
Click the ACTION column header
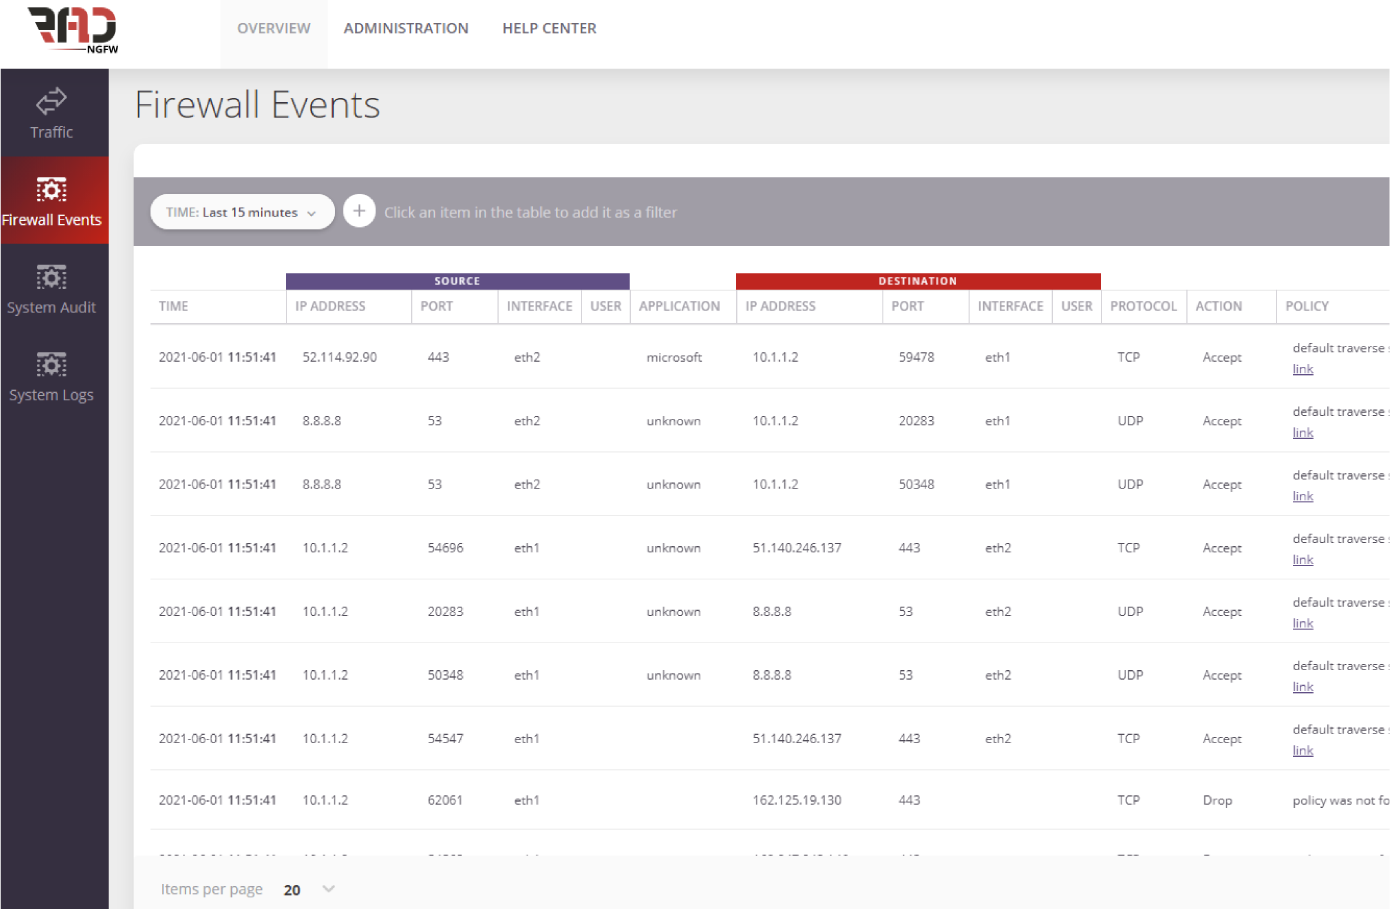click(1218, 306)
